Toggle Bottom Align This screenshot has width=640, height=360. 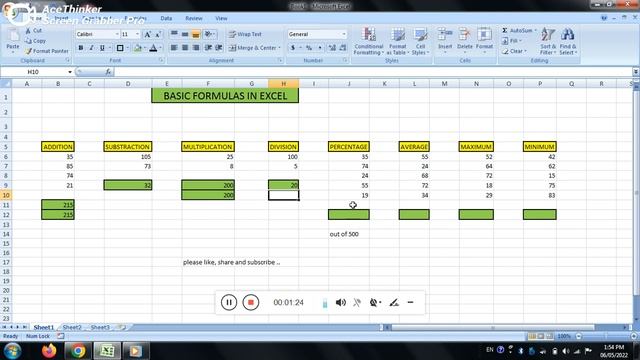coord(196,34)
